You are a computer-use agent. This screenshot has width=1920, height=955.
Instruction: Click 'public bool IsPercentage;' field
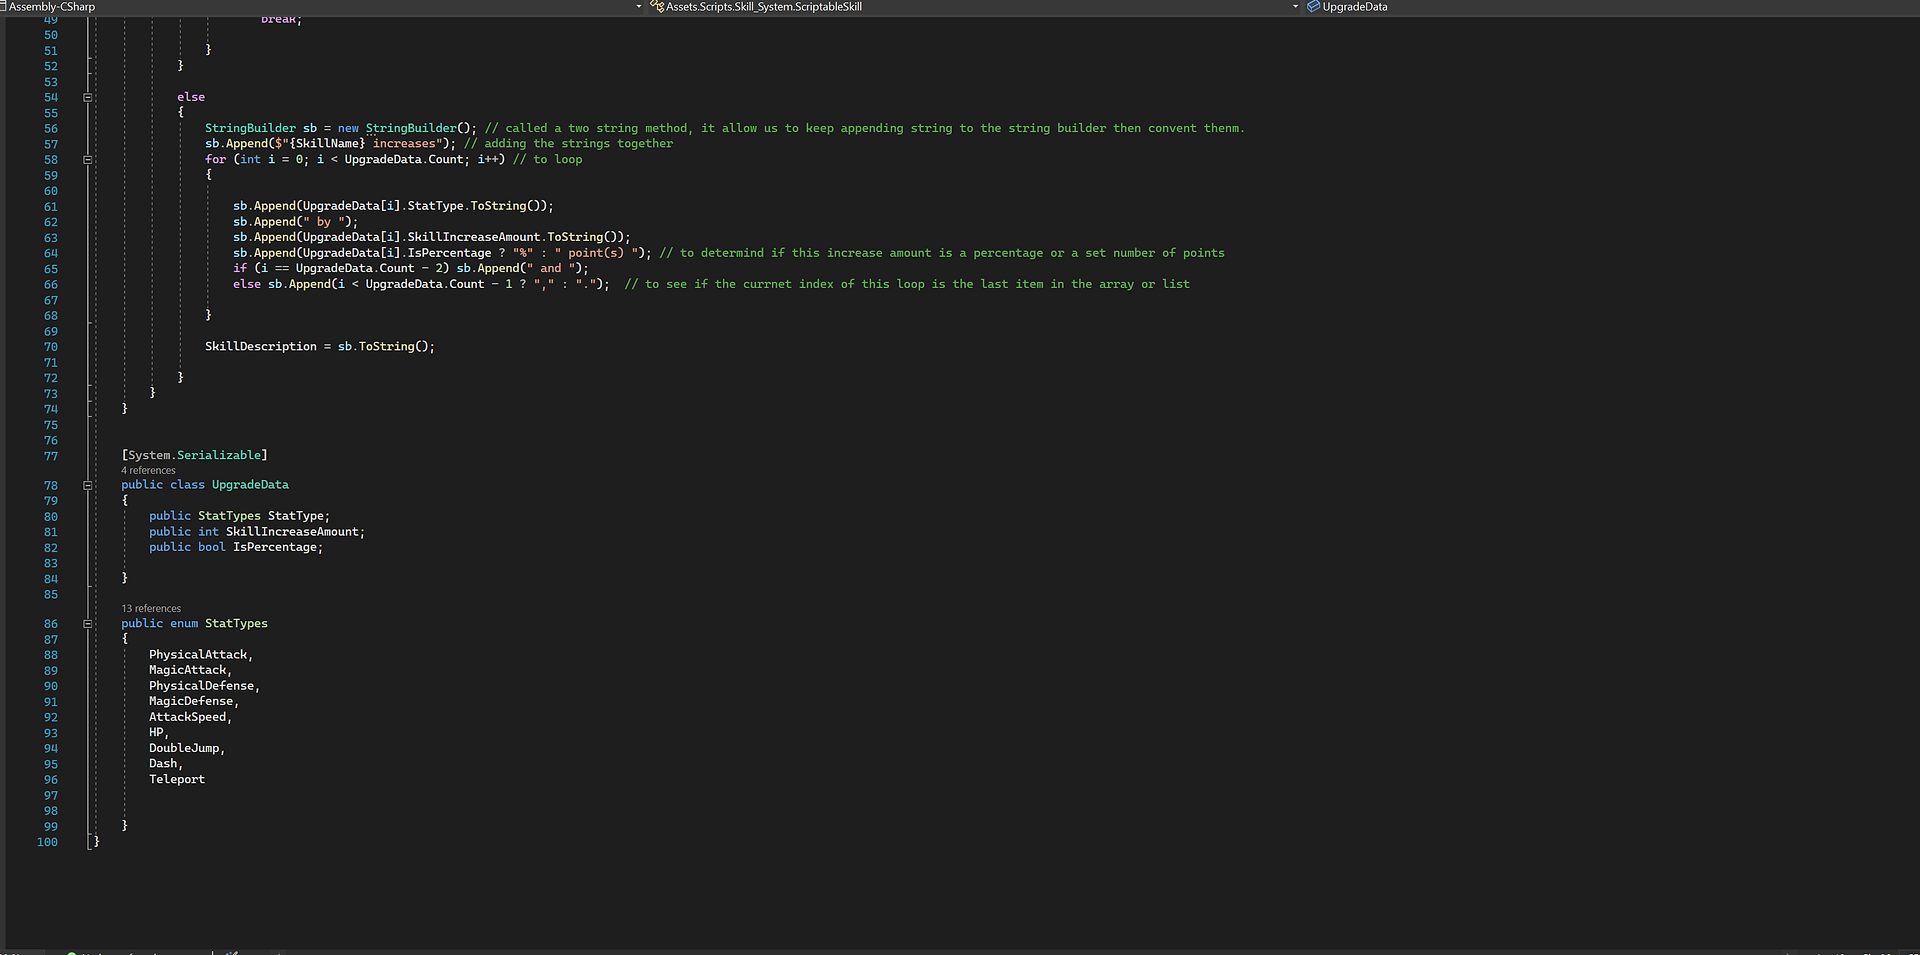pyautogui.click(x=236, y=547)
